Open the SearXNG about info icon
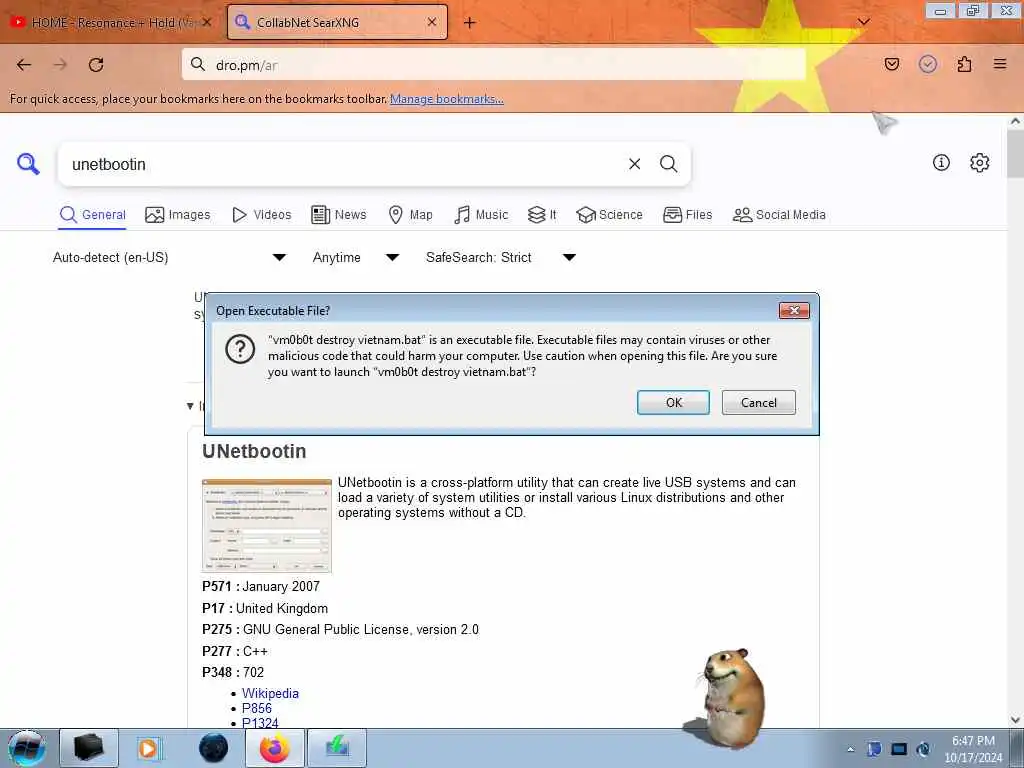Viewport: 1024px width, 768px height. coord(941,163)
